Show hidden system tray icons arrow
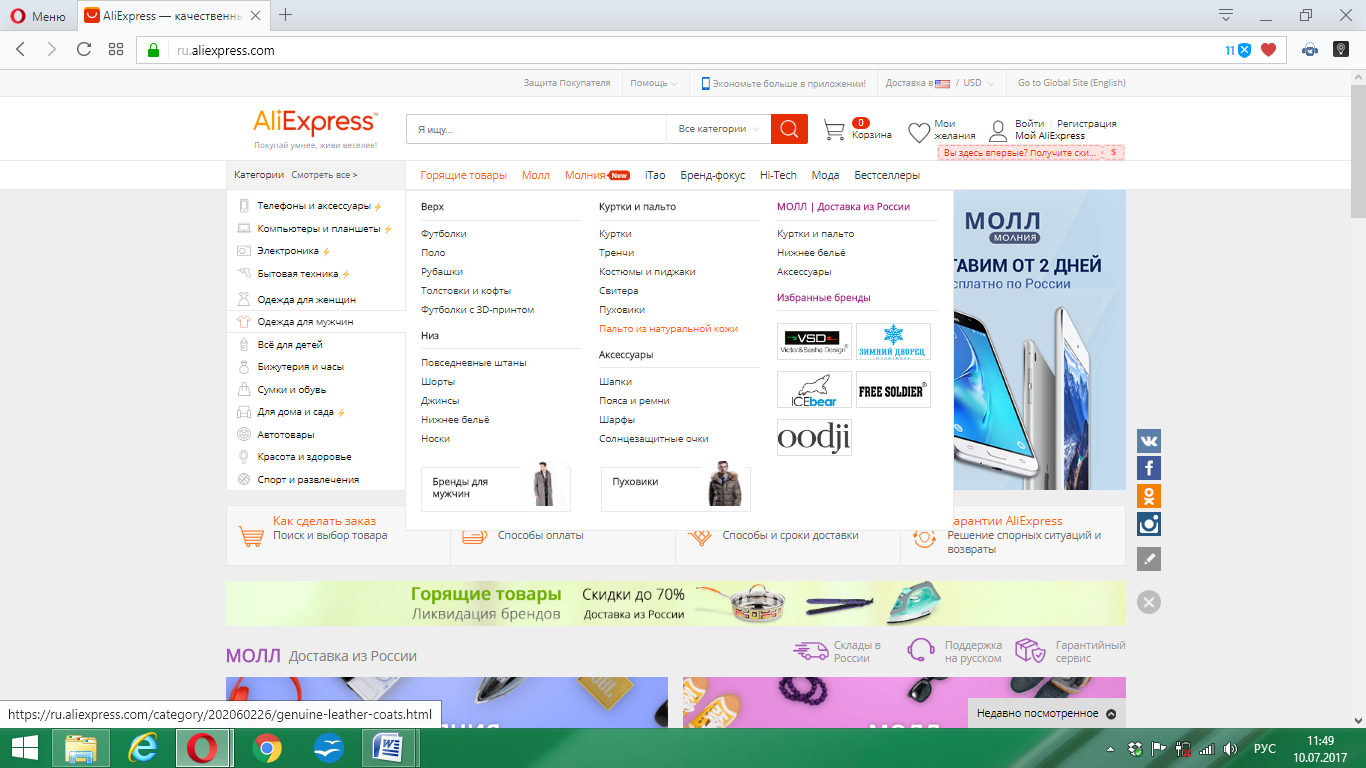Screen dimensions: 1366x768 [1111, 748]
